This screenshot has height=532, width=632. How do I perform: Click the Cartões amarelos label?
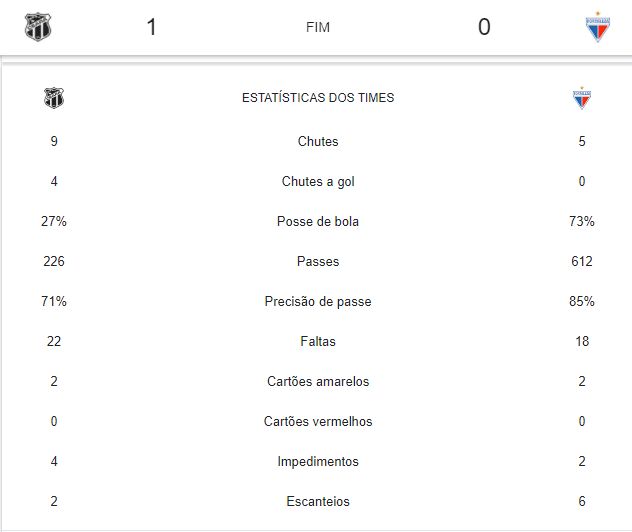point(318,381)
